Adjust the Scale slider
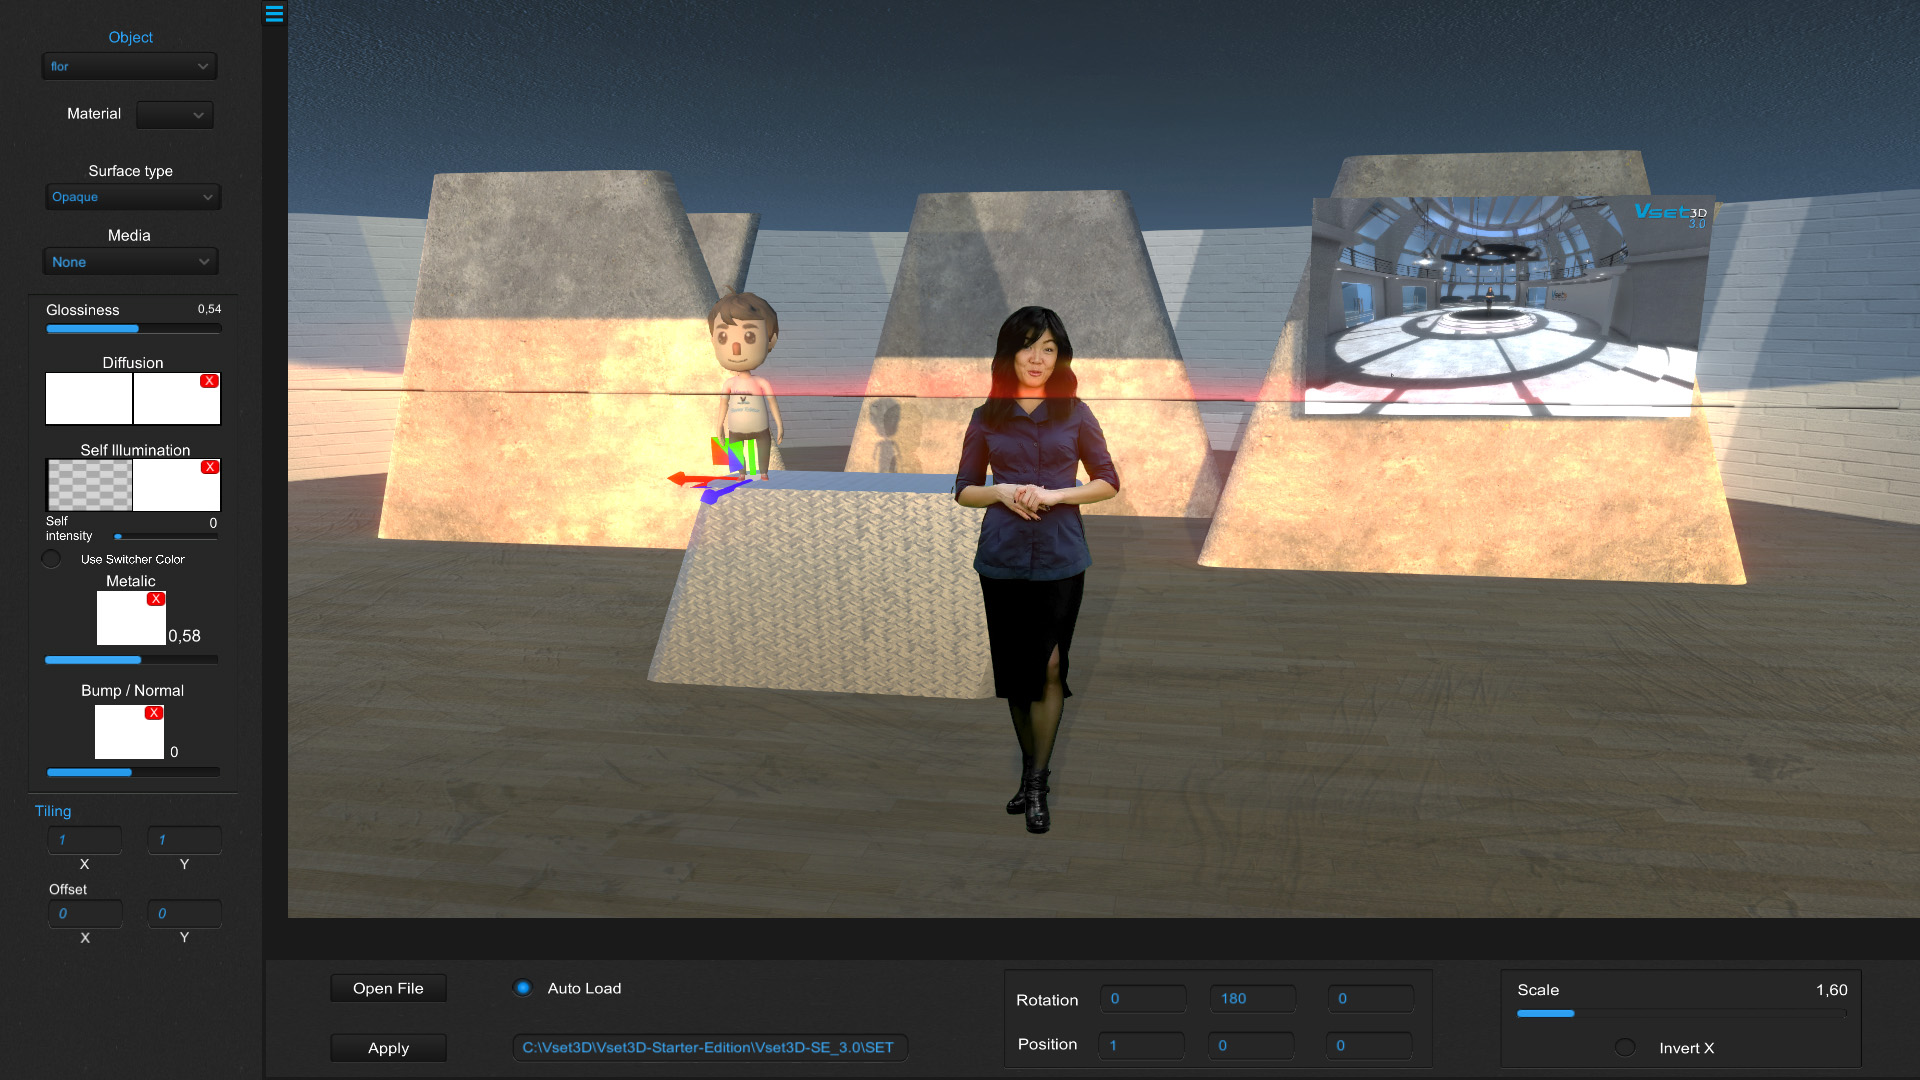This screenshot has height=1080, width=1920. click(1681, 1013)
